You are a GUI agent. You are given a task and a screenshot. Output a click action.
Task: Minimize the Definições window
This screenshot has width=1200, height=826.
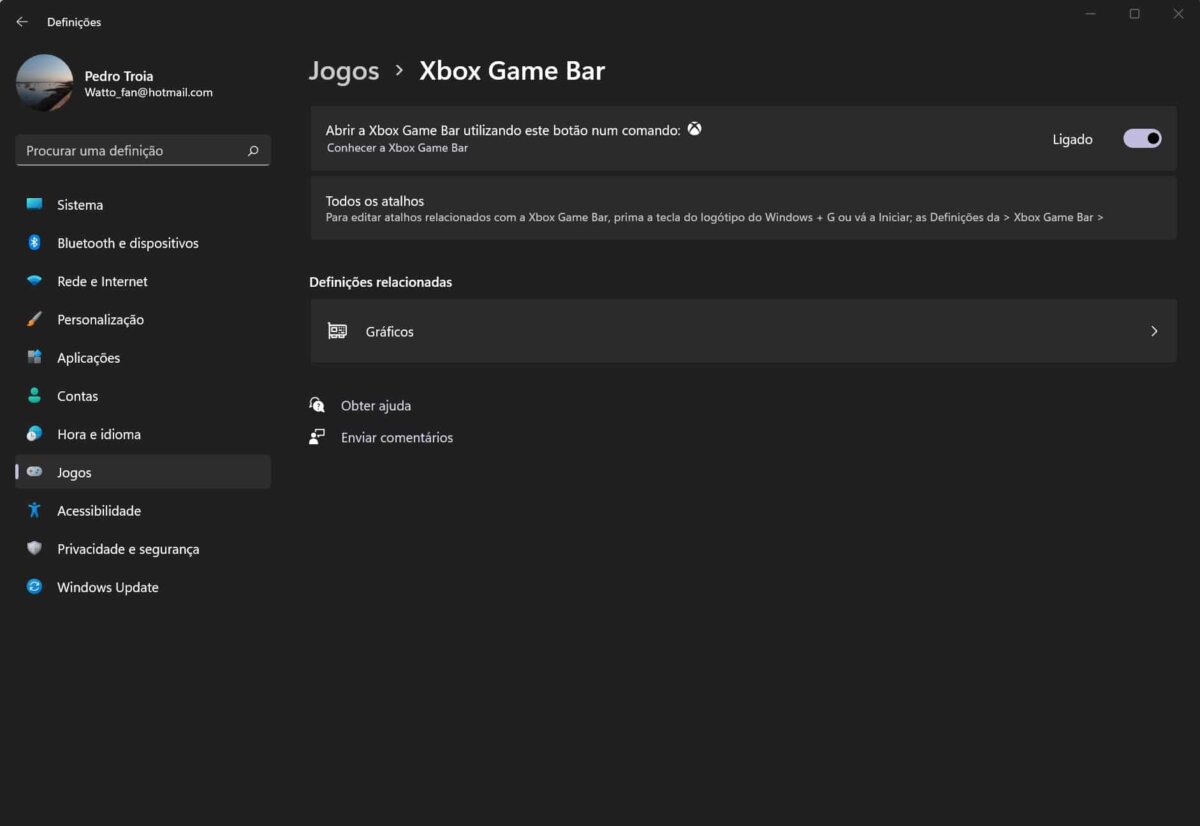pos(1091,14)
